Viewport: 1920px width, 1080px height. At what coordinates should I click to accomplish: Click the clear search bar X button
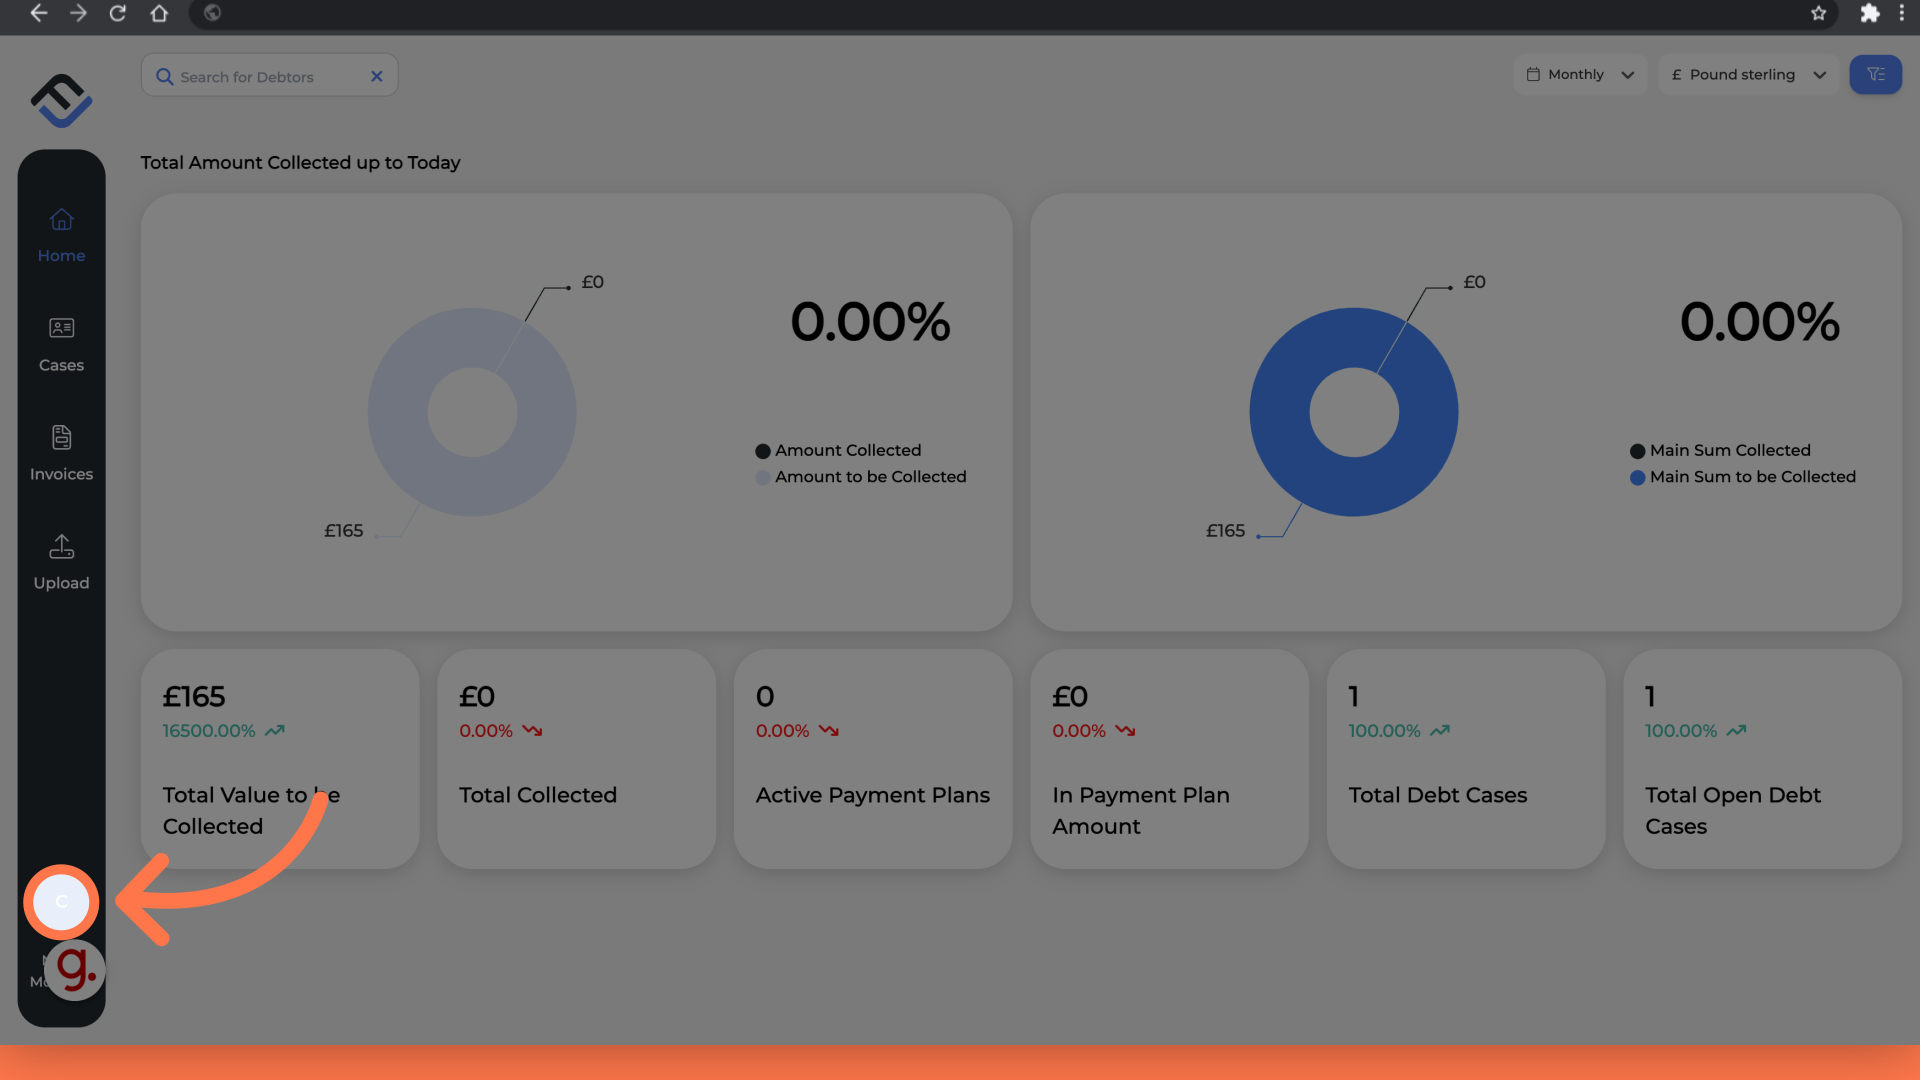point(377,75)
